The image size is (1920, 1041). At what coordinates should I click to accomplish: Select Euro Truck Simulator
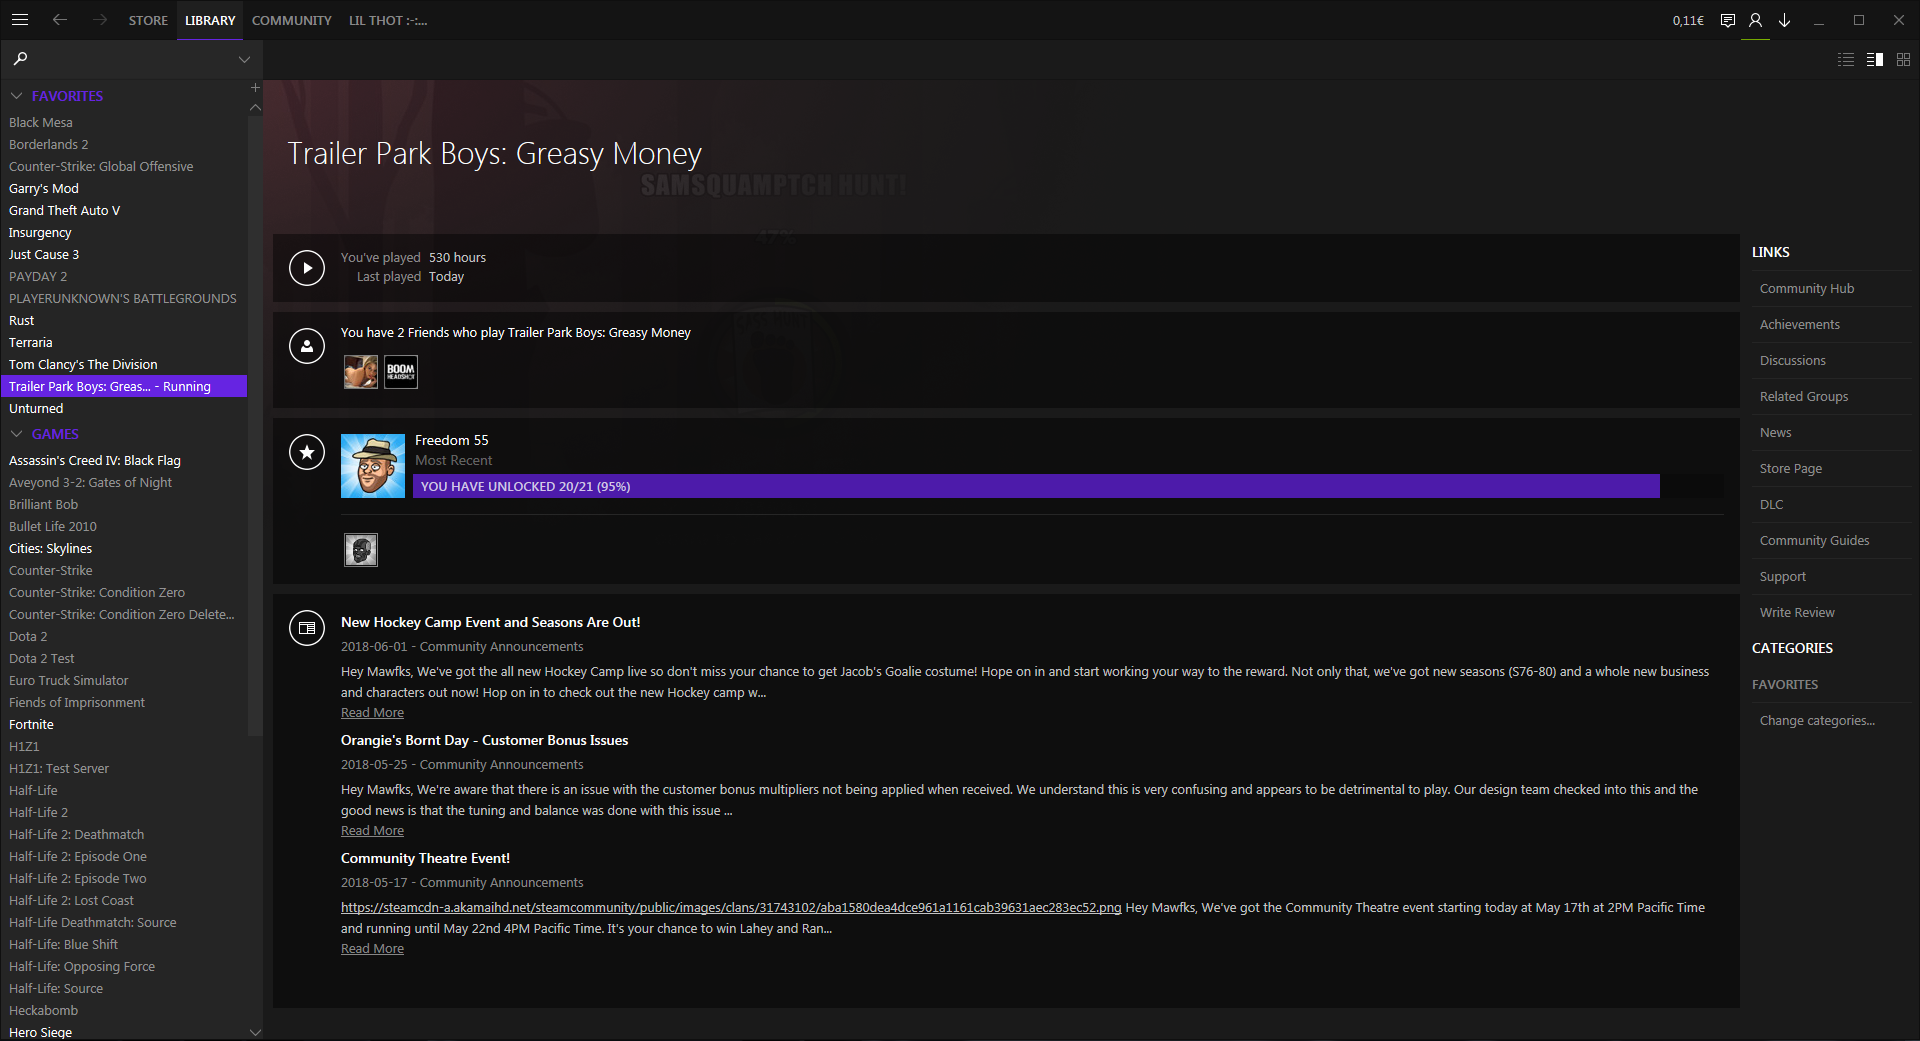124,680
